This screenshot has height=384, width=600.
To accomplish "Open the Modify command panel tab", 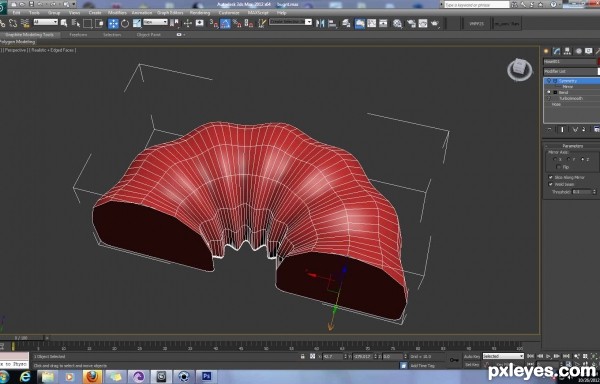I will [557, 51].
